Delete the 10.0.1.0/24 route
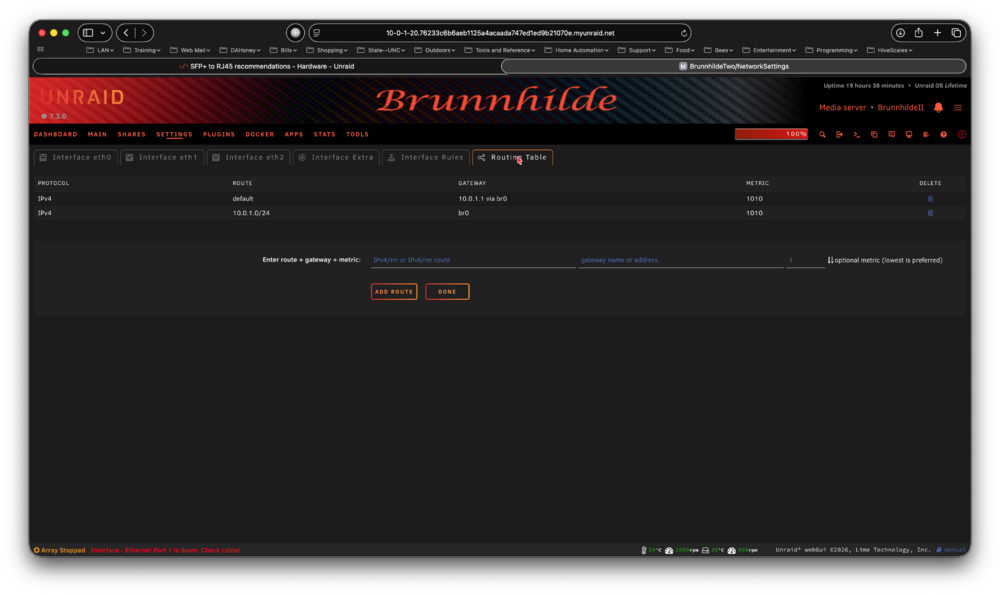 tap(930, 213)
